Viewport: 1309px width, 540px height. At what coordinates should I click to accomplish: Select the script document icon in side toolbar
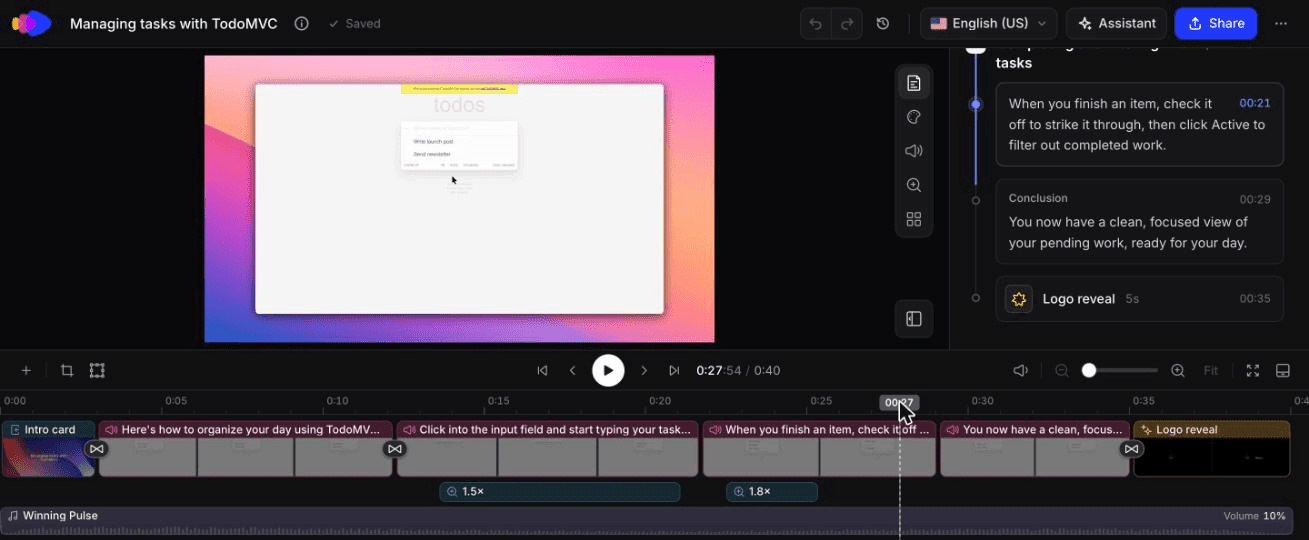914,83
